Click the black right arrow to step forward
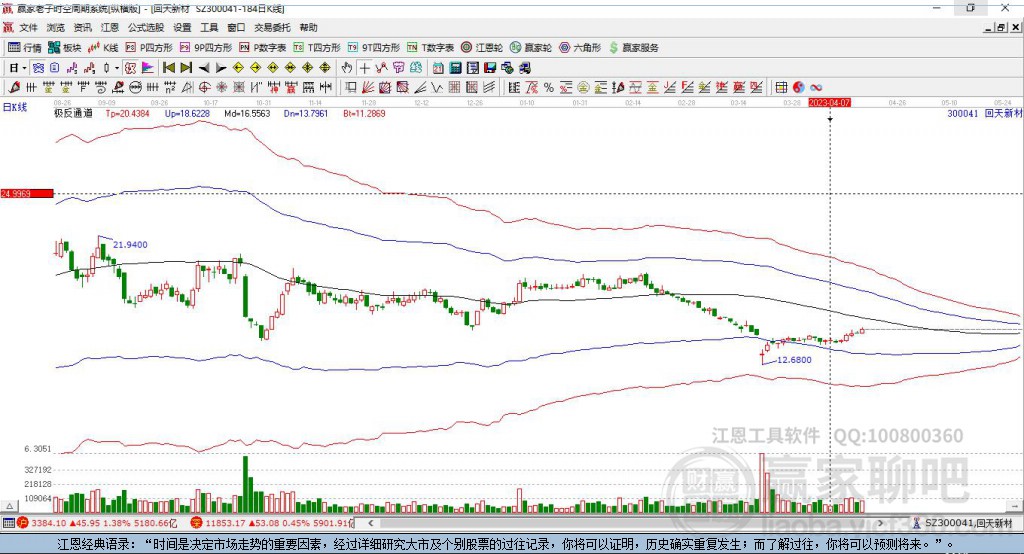 pyautogui.click(x=221, y=68)
